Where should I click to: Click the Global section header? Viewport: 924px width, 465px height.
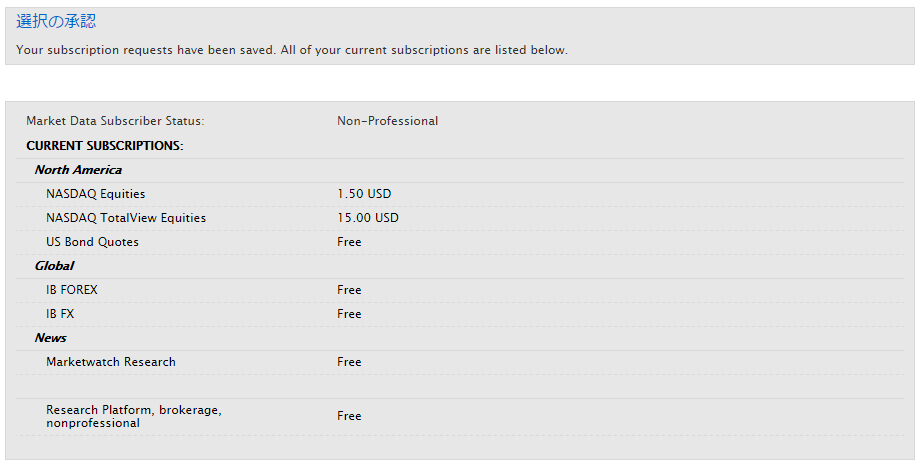[x=54, y=266]
